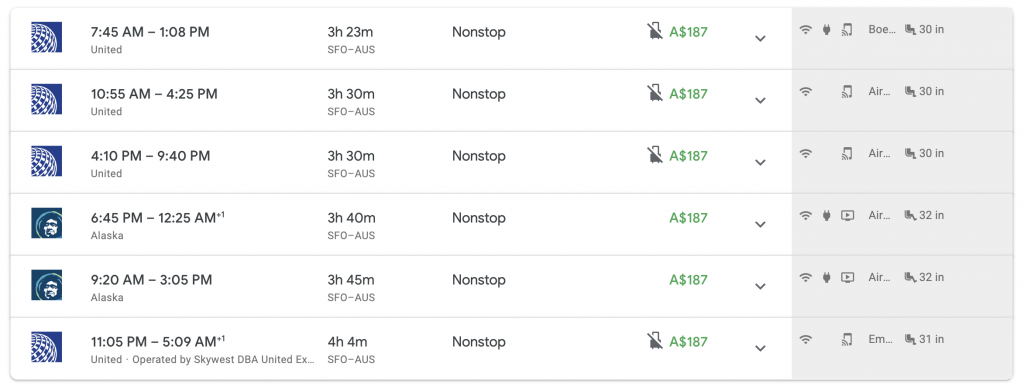Select the A$187 price on the 9:20 AM flight
This screenshot has width=1024, height=391.
[688, 279]
